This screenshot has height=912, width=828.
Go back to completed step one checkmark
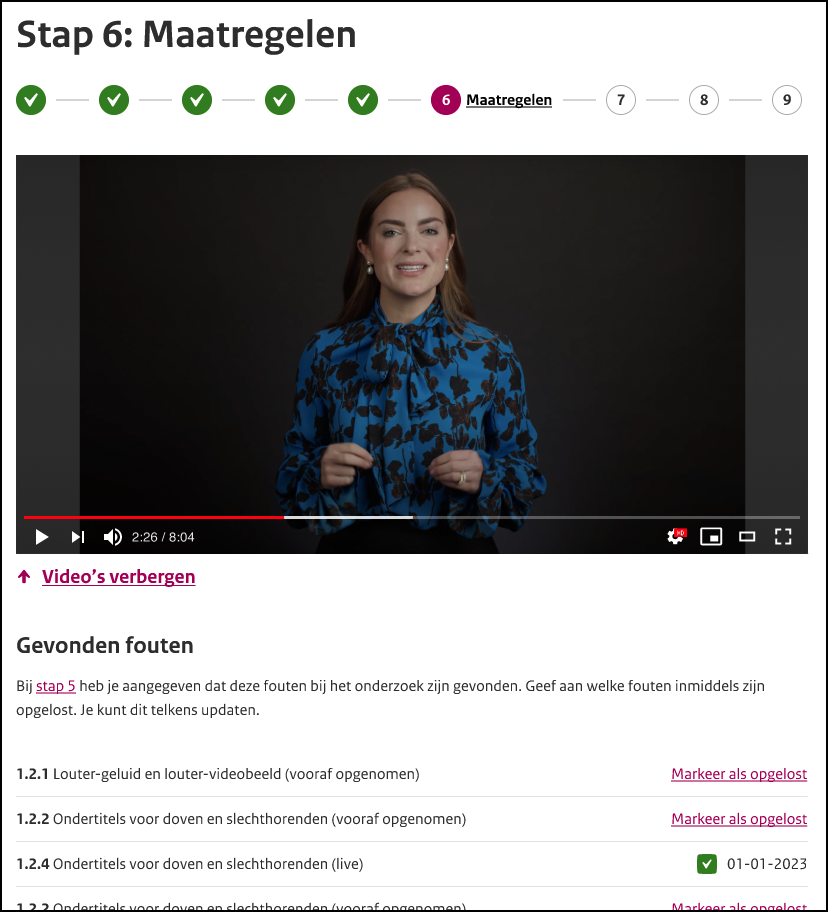click(31, 100)
